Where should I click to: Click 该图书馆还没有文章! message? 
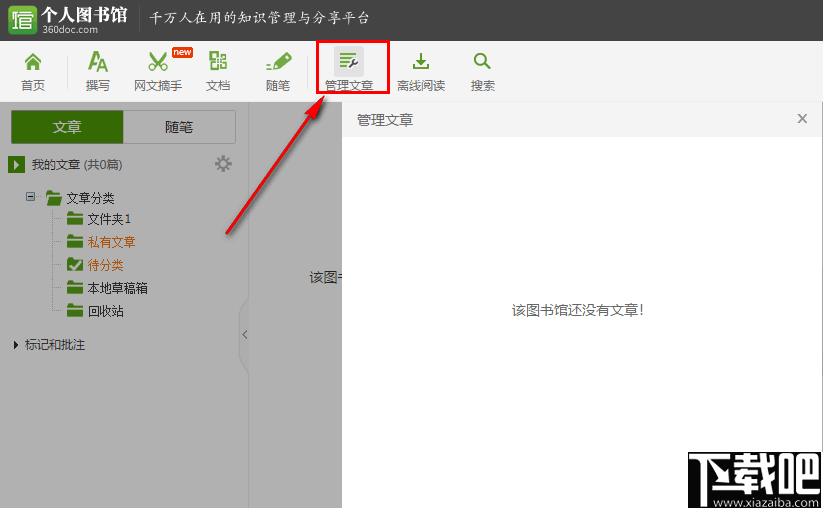[578, 310]
